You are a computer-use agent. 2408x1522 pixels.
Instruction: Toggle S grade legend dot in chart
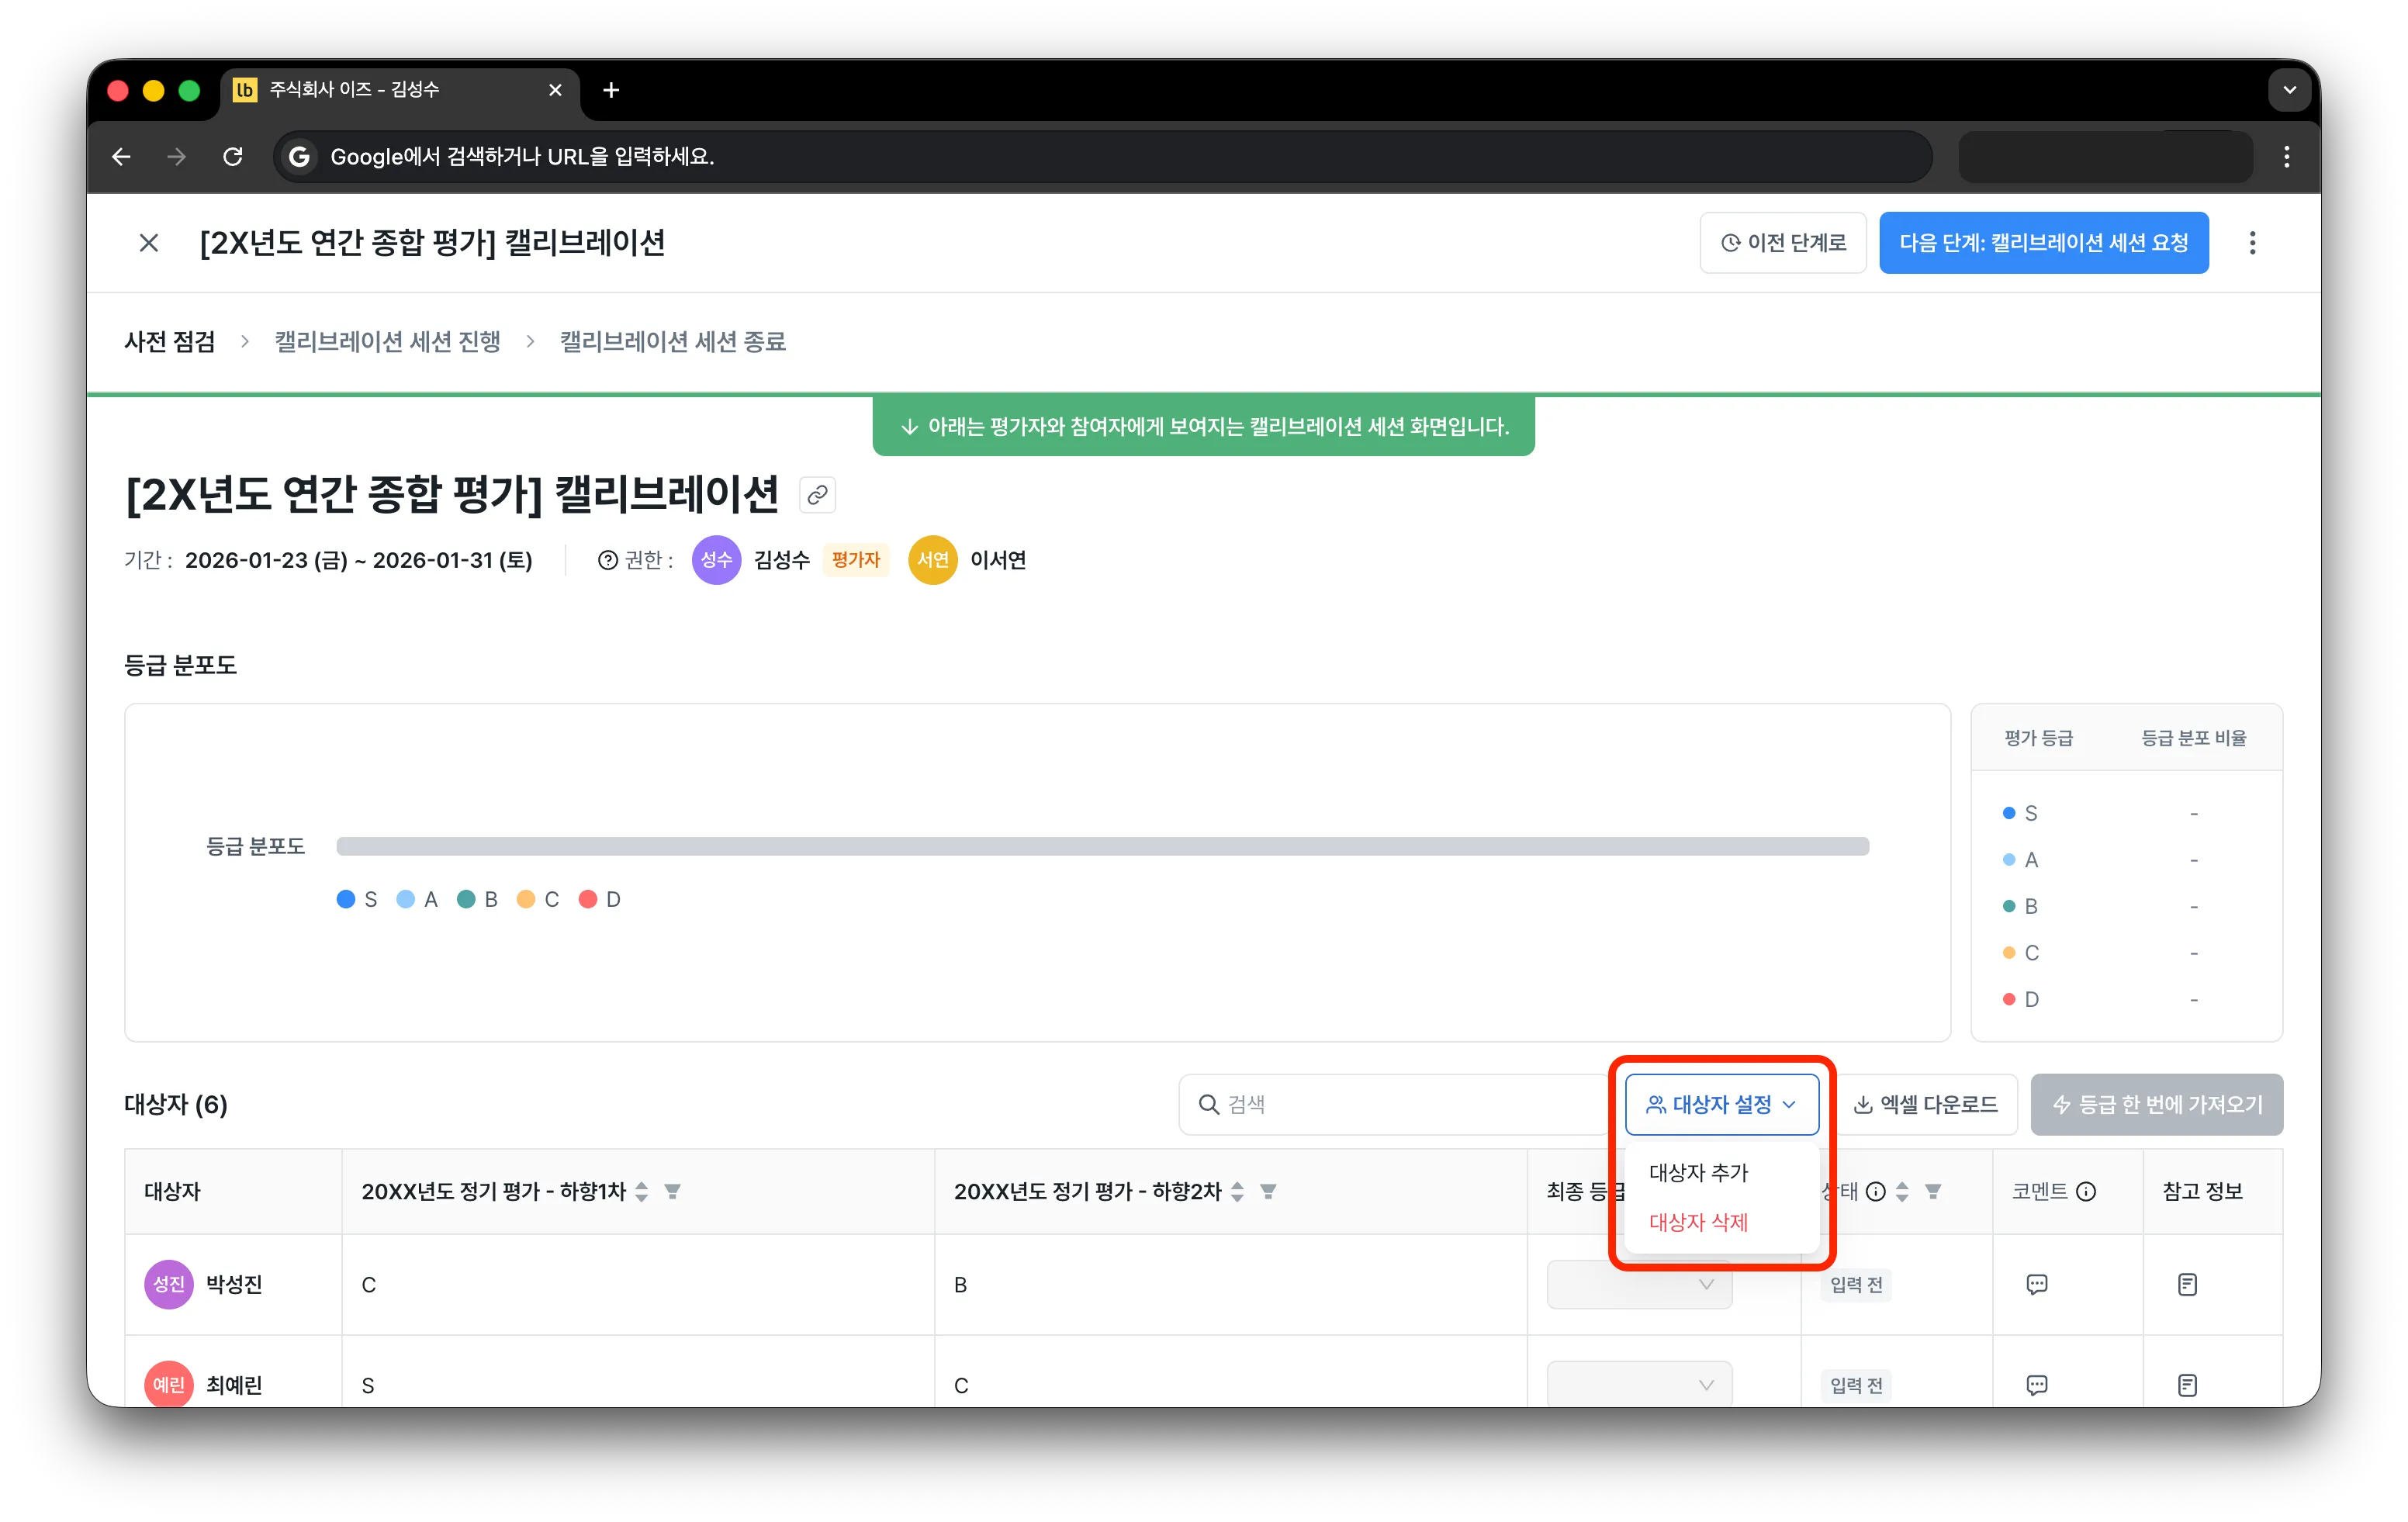pos(346,899)
